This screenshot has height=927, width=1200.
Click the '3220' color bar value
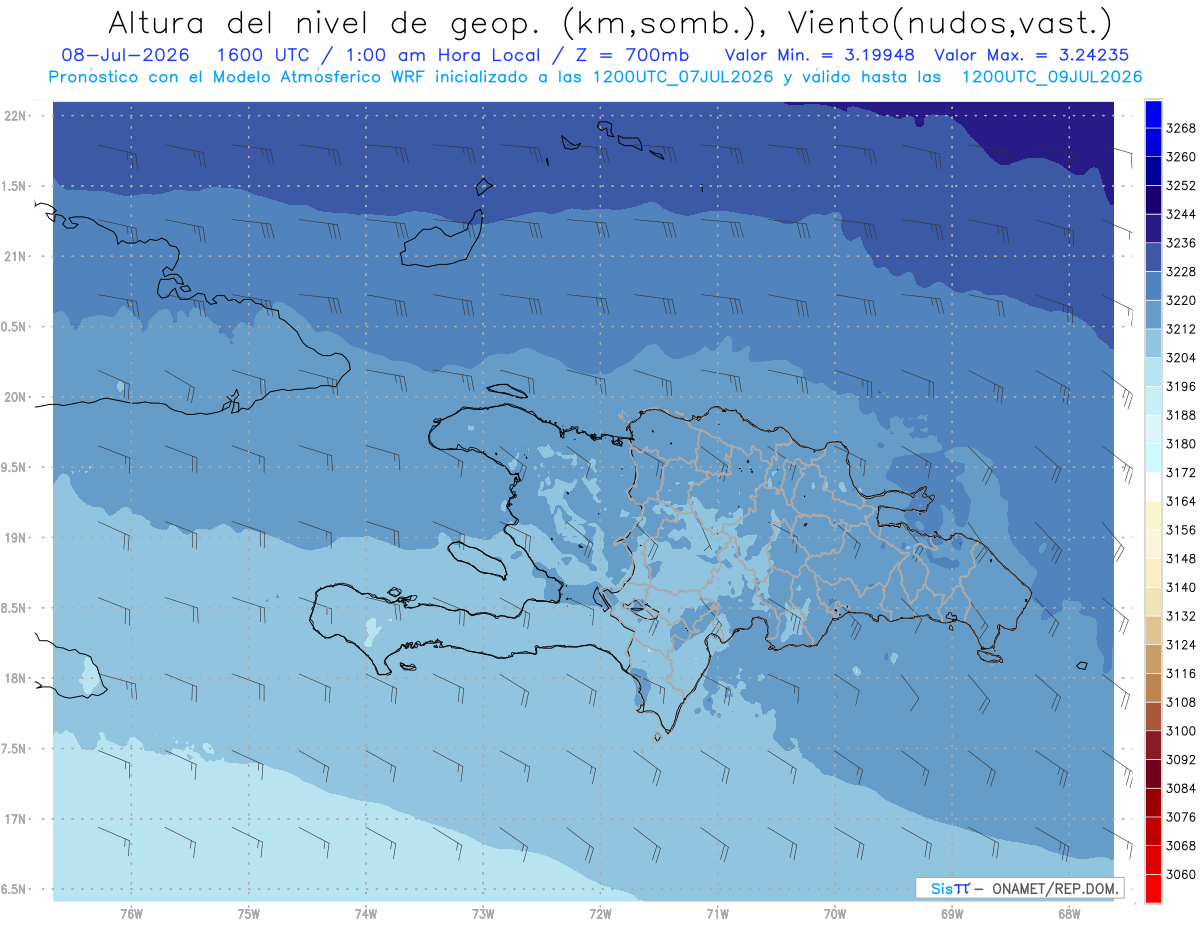coord(1181,300)
